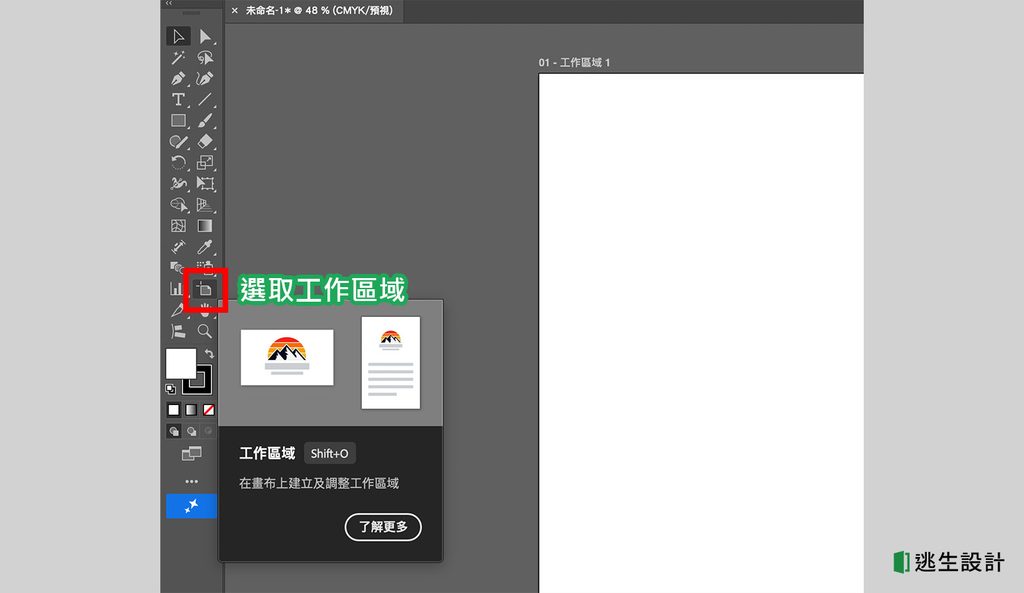Select the Perspective Grid tool
Screen dimensions: 1024x593
coord(205,204)
